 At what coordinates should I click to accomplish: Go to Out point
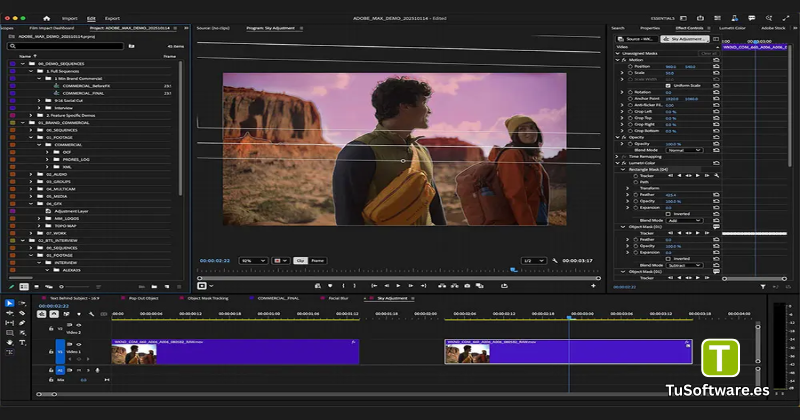pos(423,286)
